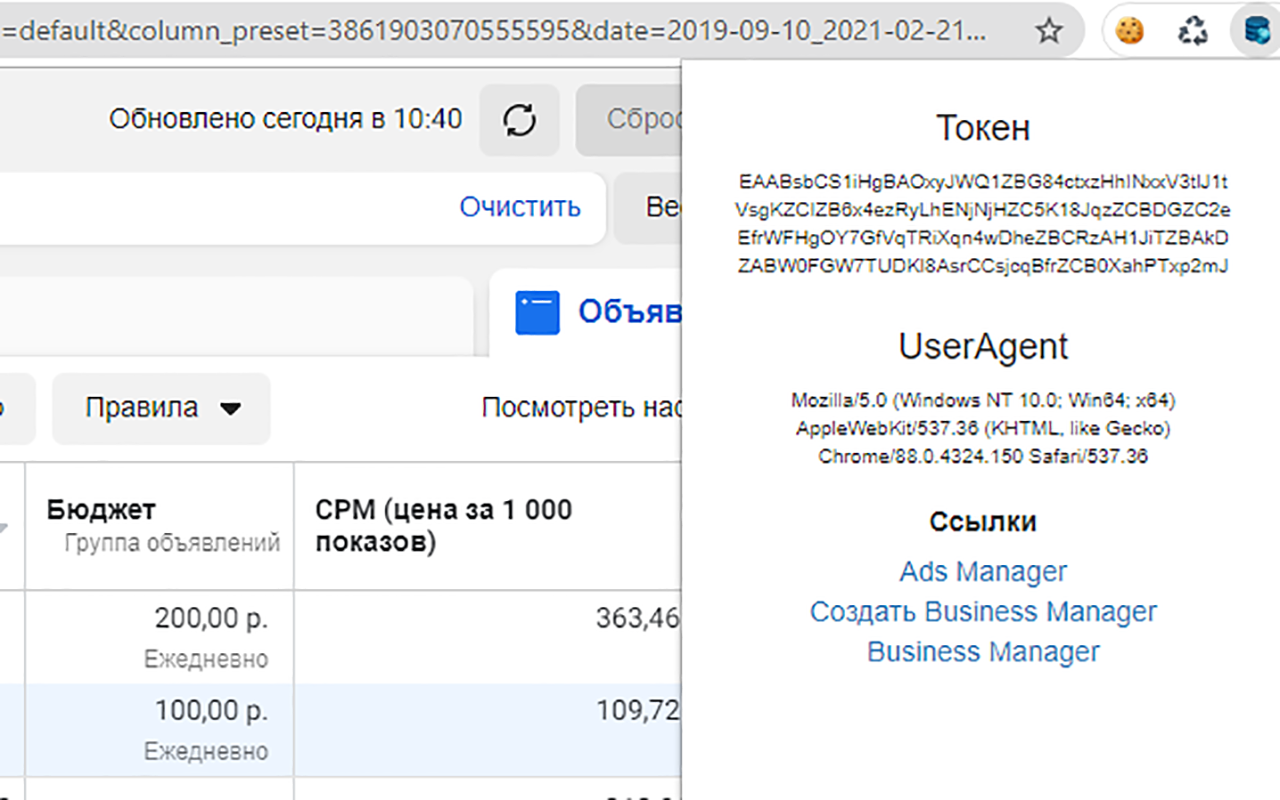Select the token string text

point(983,224)
